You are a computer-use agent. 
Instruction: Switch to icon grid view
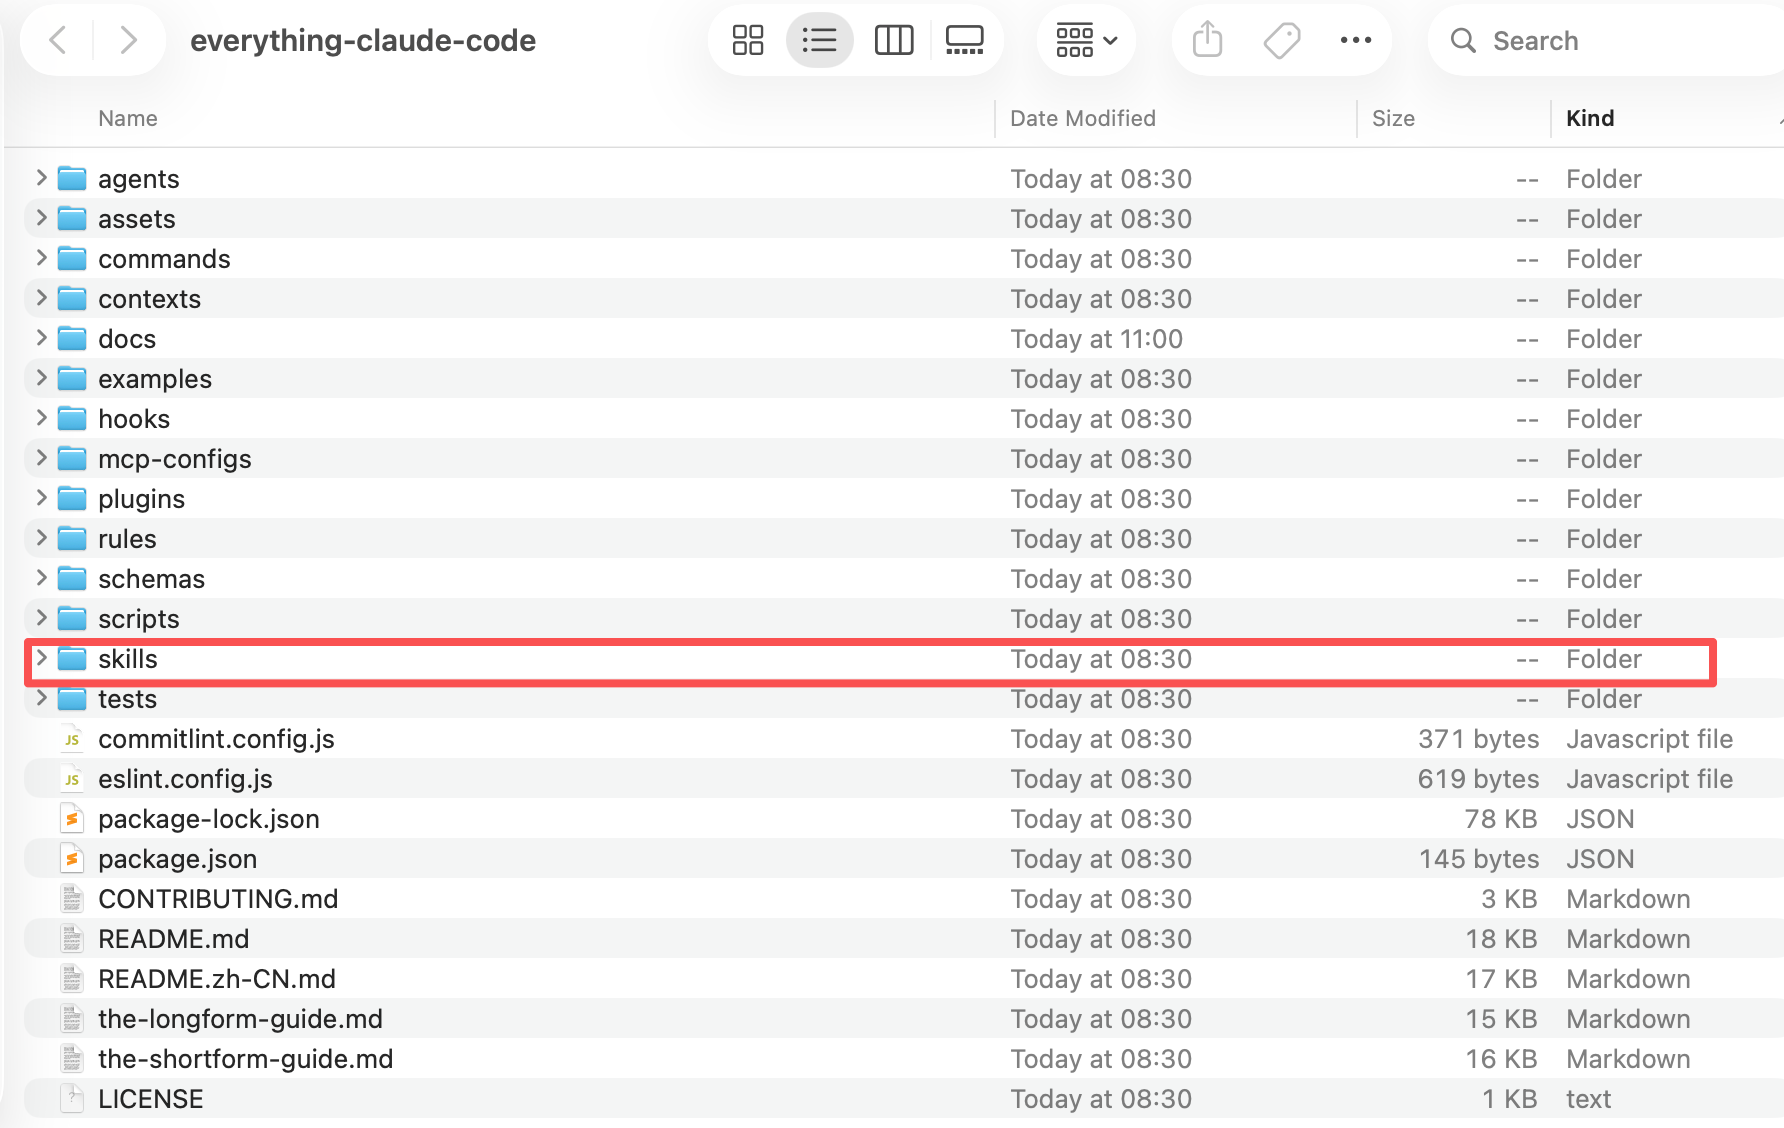(747, 40)
